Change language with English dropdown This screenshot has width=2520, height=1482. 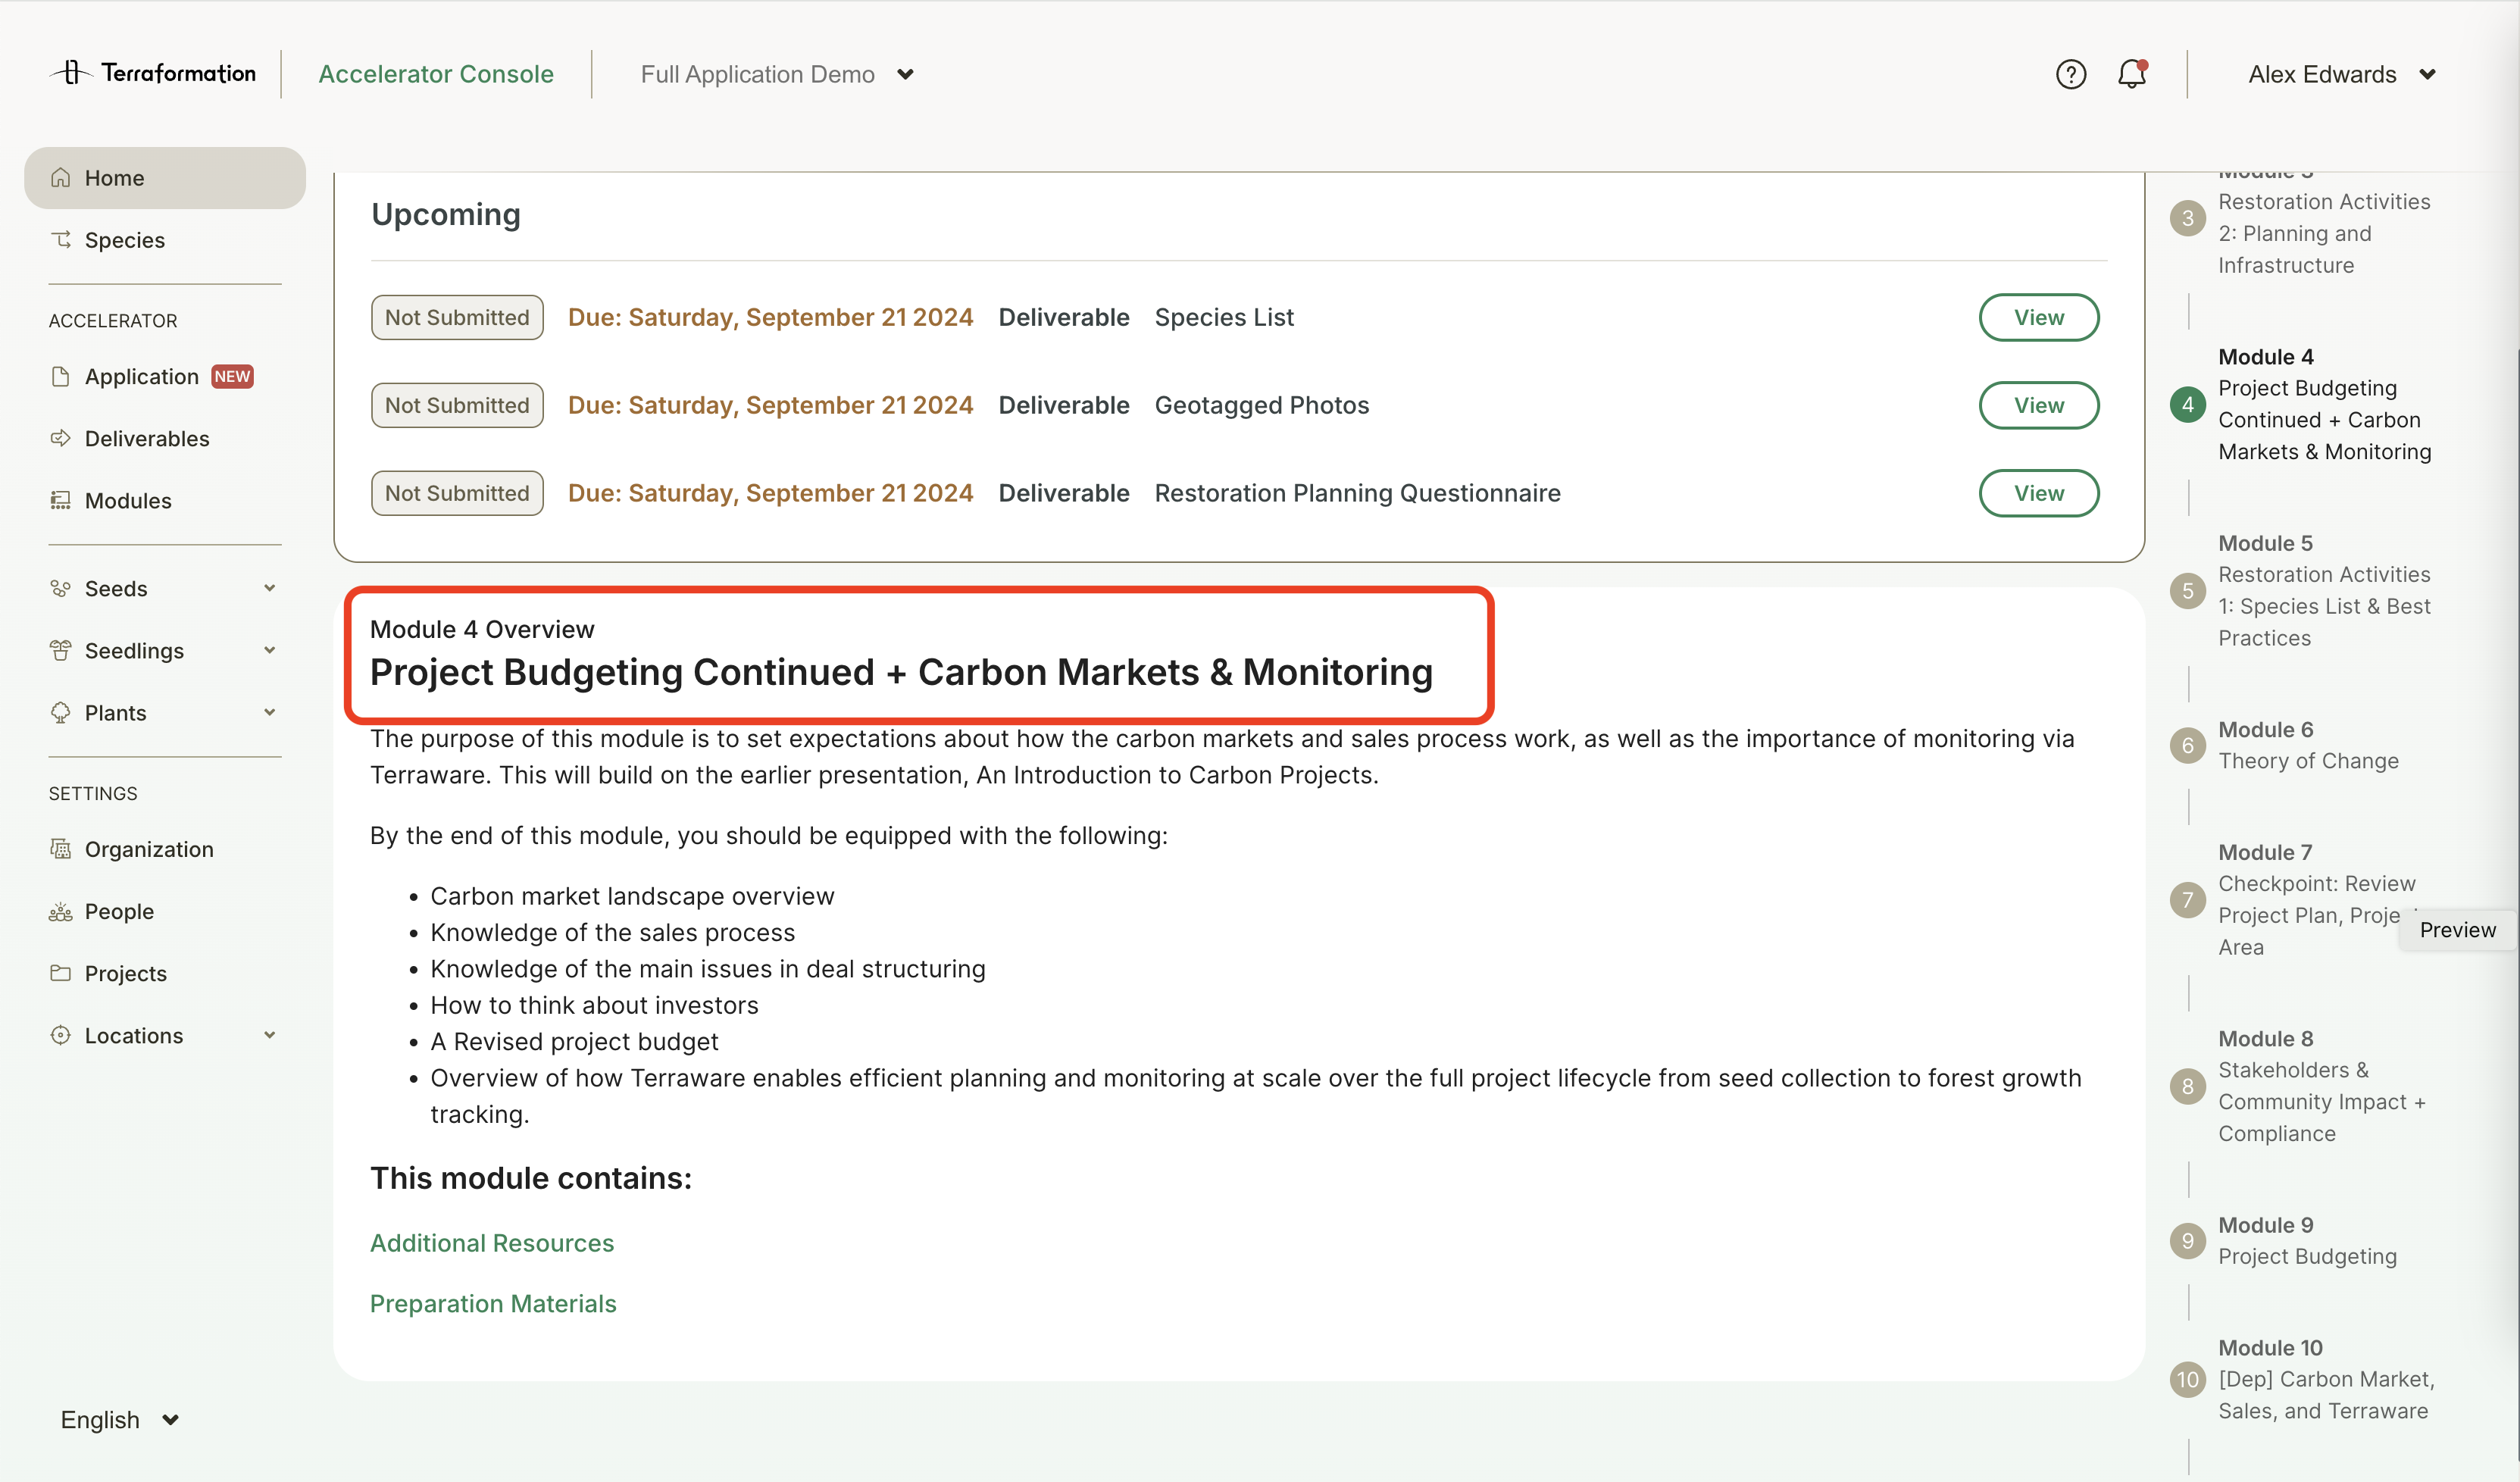tap(119, 1419)
